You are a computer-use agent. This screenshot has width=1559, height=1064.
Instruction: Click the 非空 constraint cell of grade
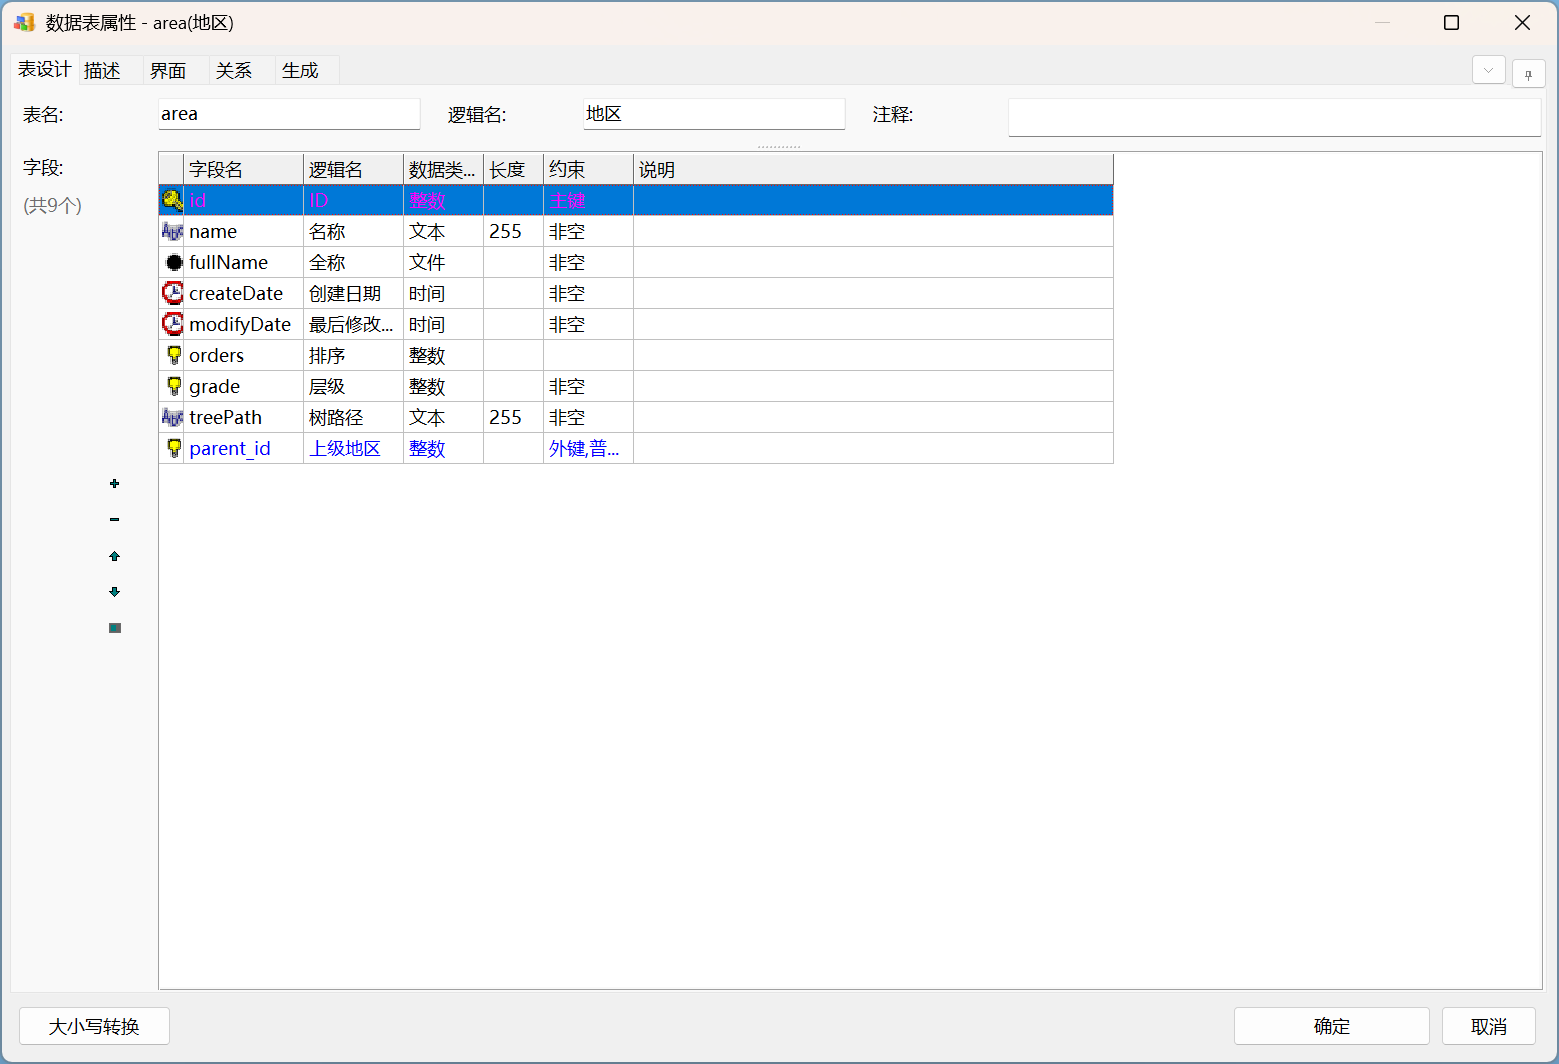coord(588,386)
